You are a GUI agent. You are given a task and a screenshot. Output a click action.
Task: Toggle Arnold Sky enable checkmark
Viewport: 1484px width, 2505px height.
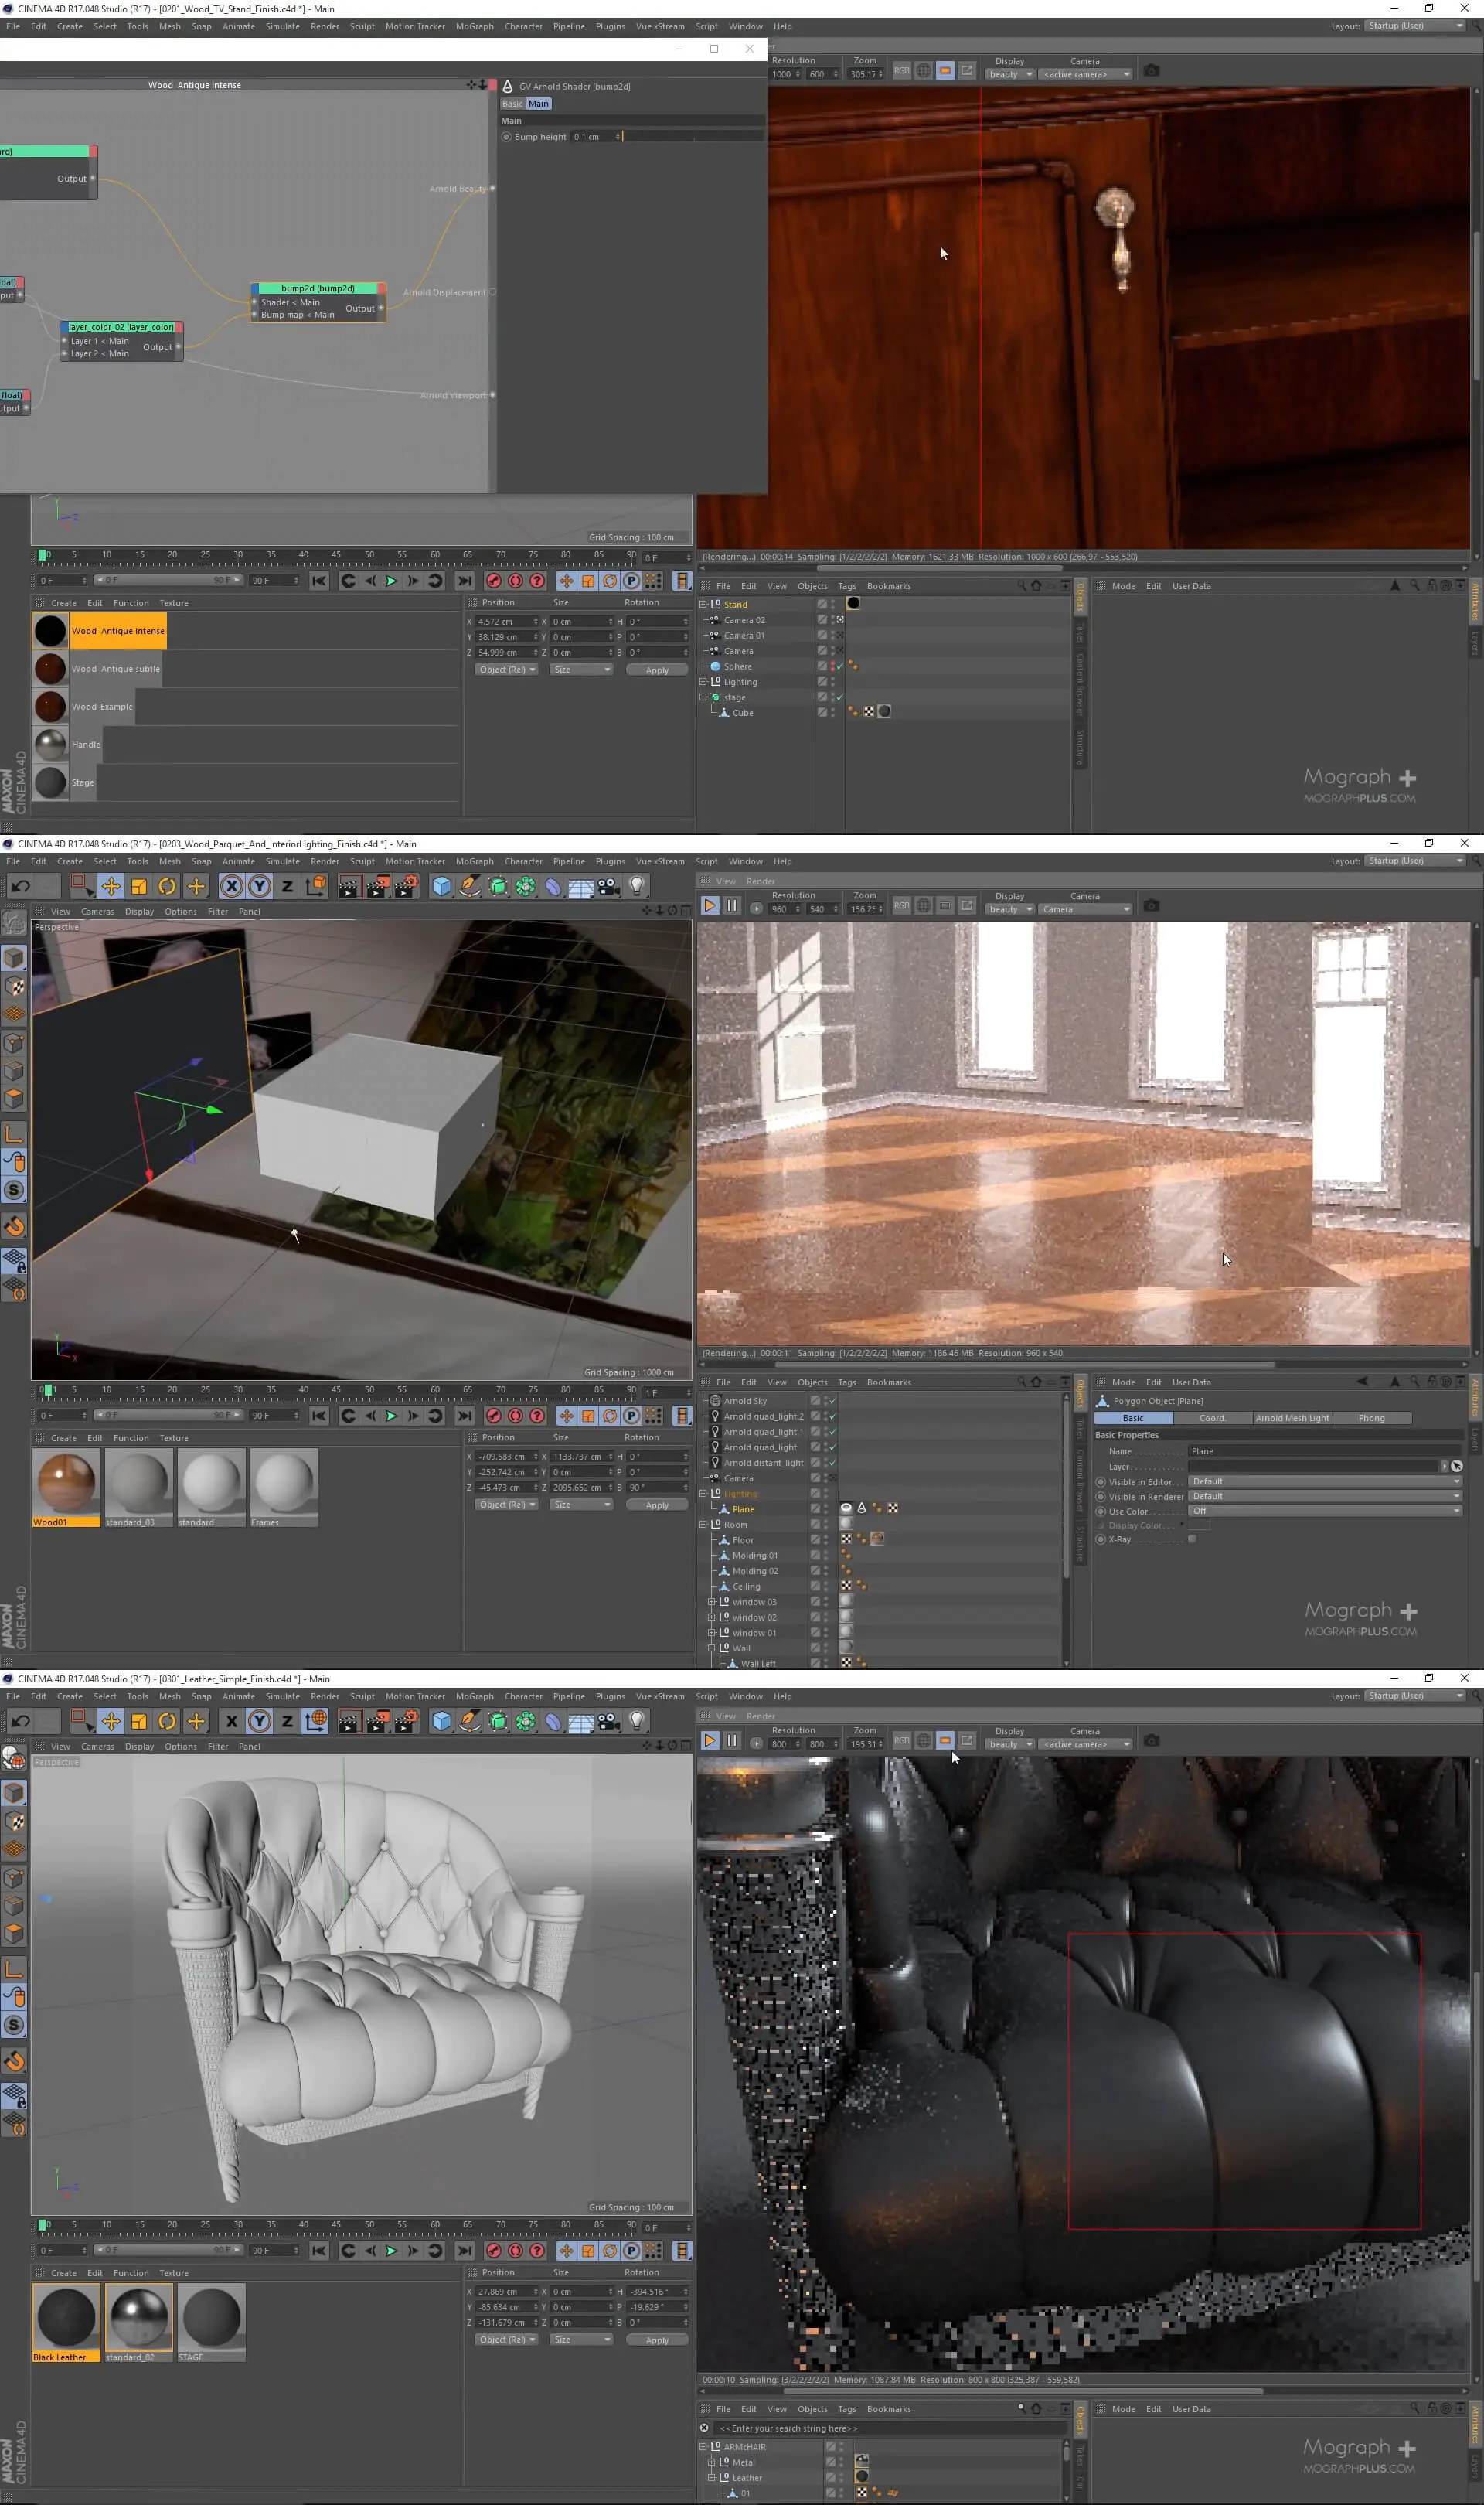click(x=832, y=1401)
